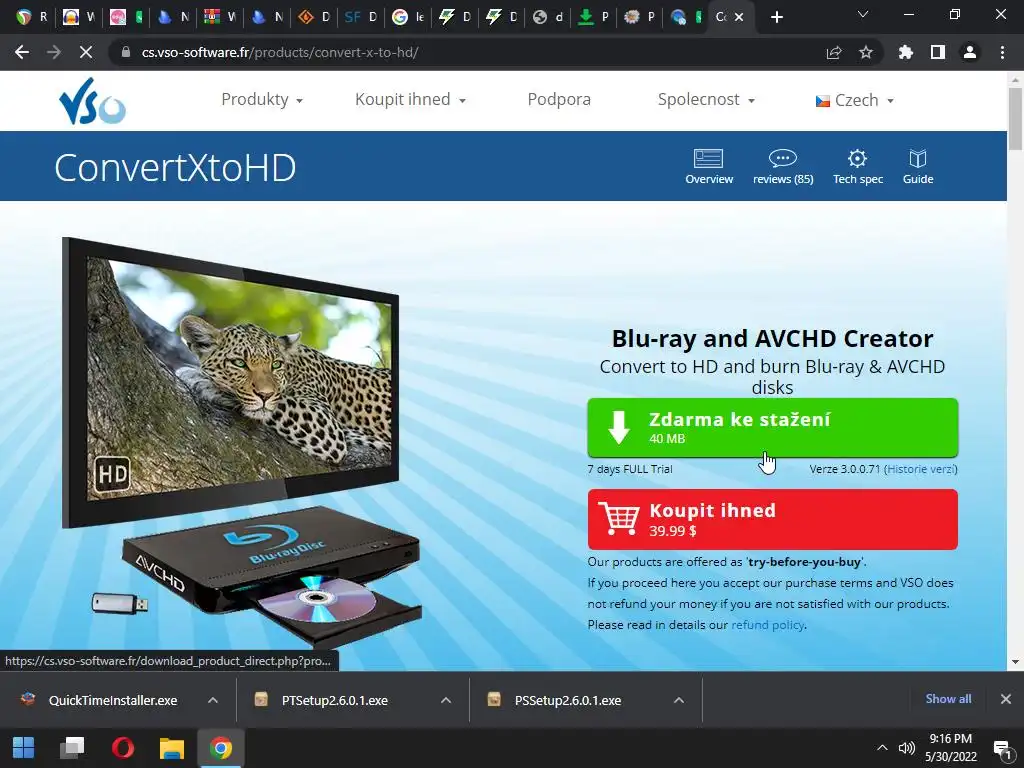Switch to the Google browser tab

pos(408,17)
